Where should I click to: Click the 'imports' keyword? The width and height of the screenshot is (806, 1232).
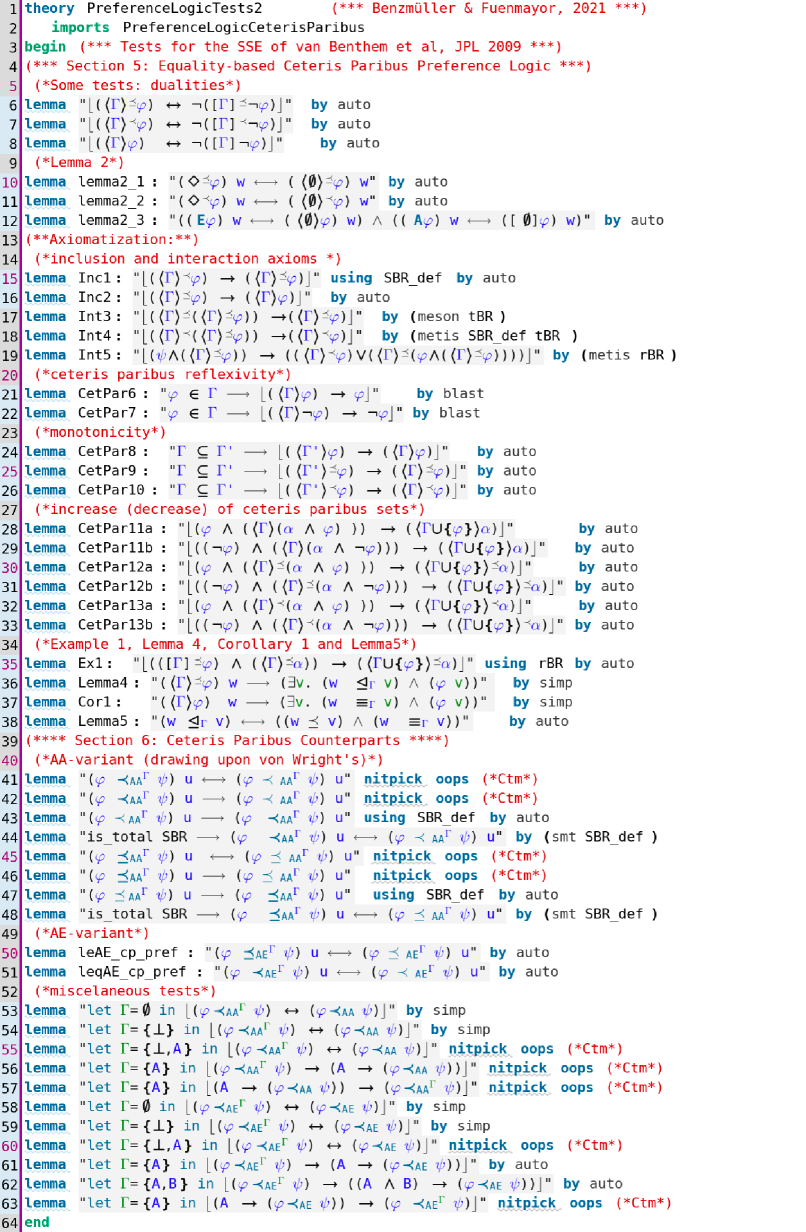click(81, 27)
